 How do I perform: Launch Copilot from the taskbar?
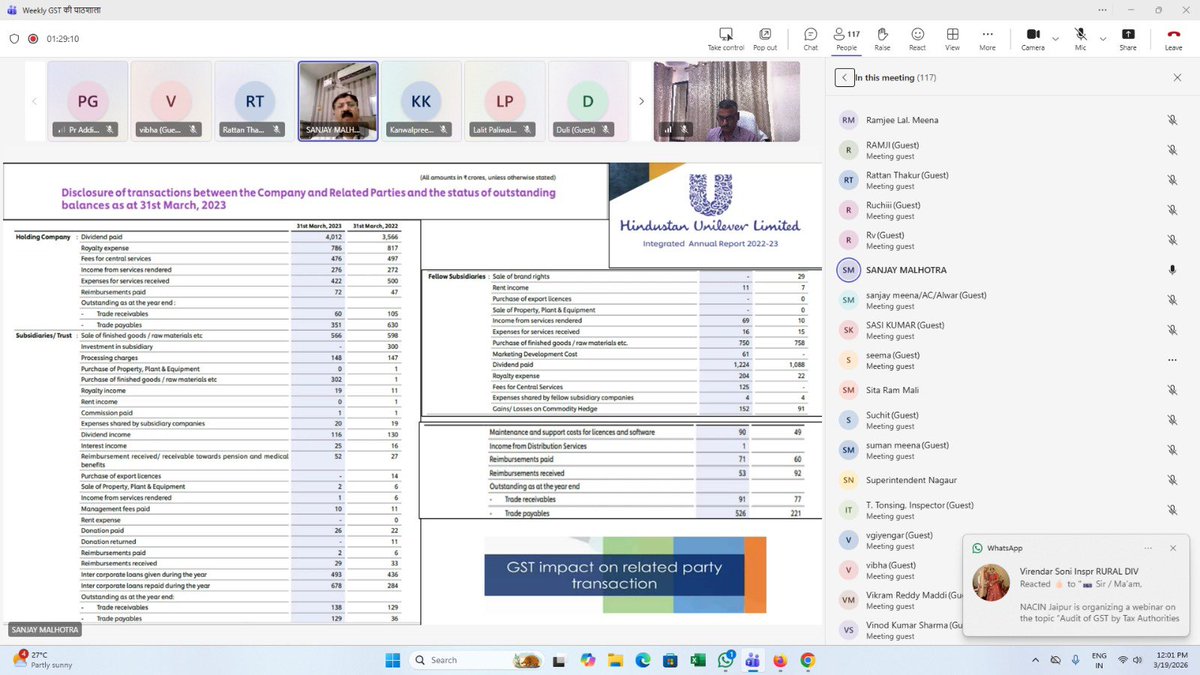click(x=587, y=660)
